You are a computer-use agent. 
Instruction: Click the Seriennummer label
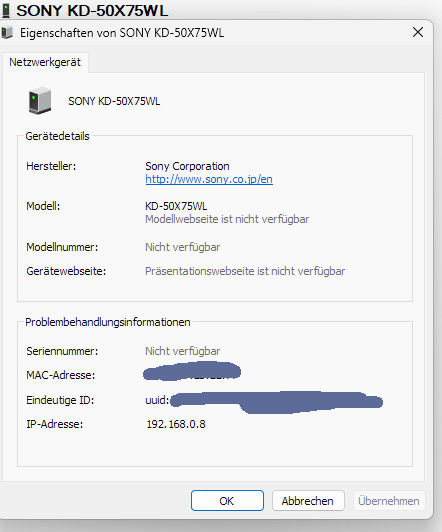click(x=62, y=351)
